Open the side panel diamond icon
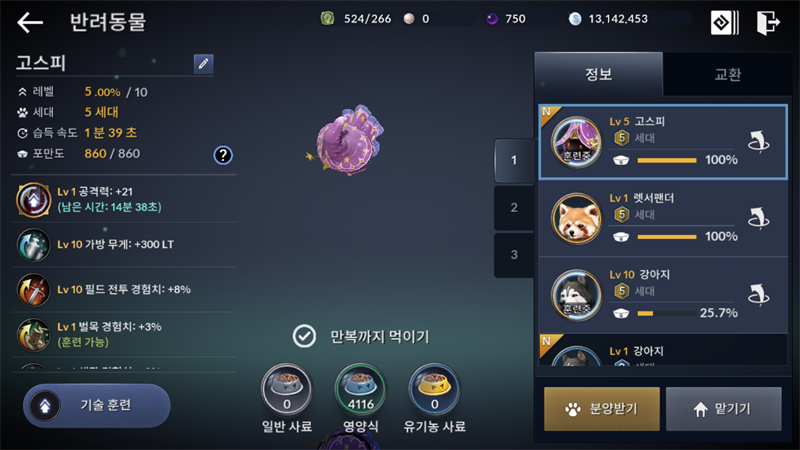 (x=724, y=23)
